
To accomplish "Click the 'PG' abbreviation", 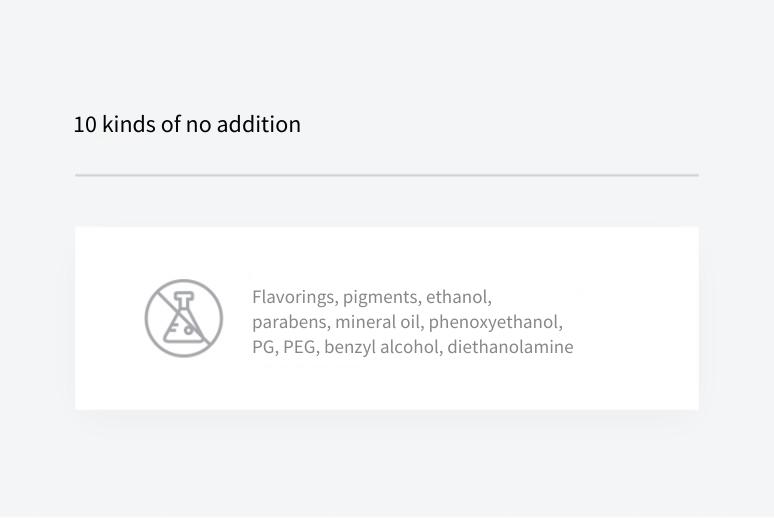I will [x=263, y=347].
